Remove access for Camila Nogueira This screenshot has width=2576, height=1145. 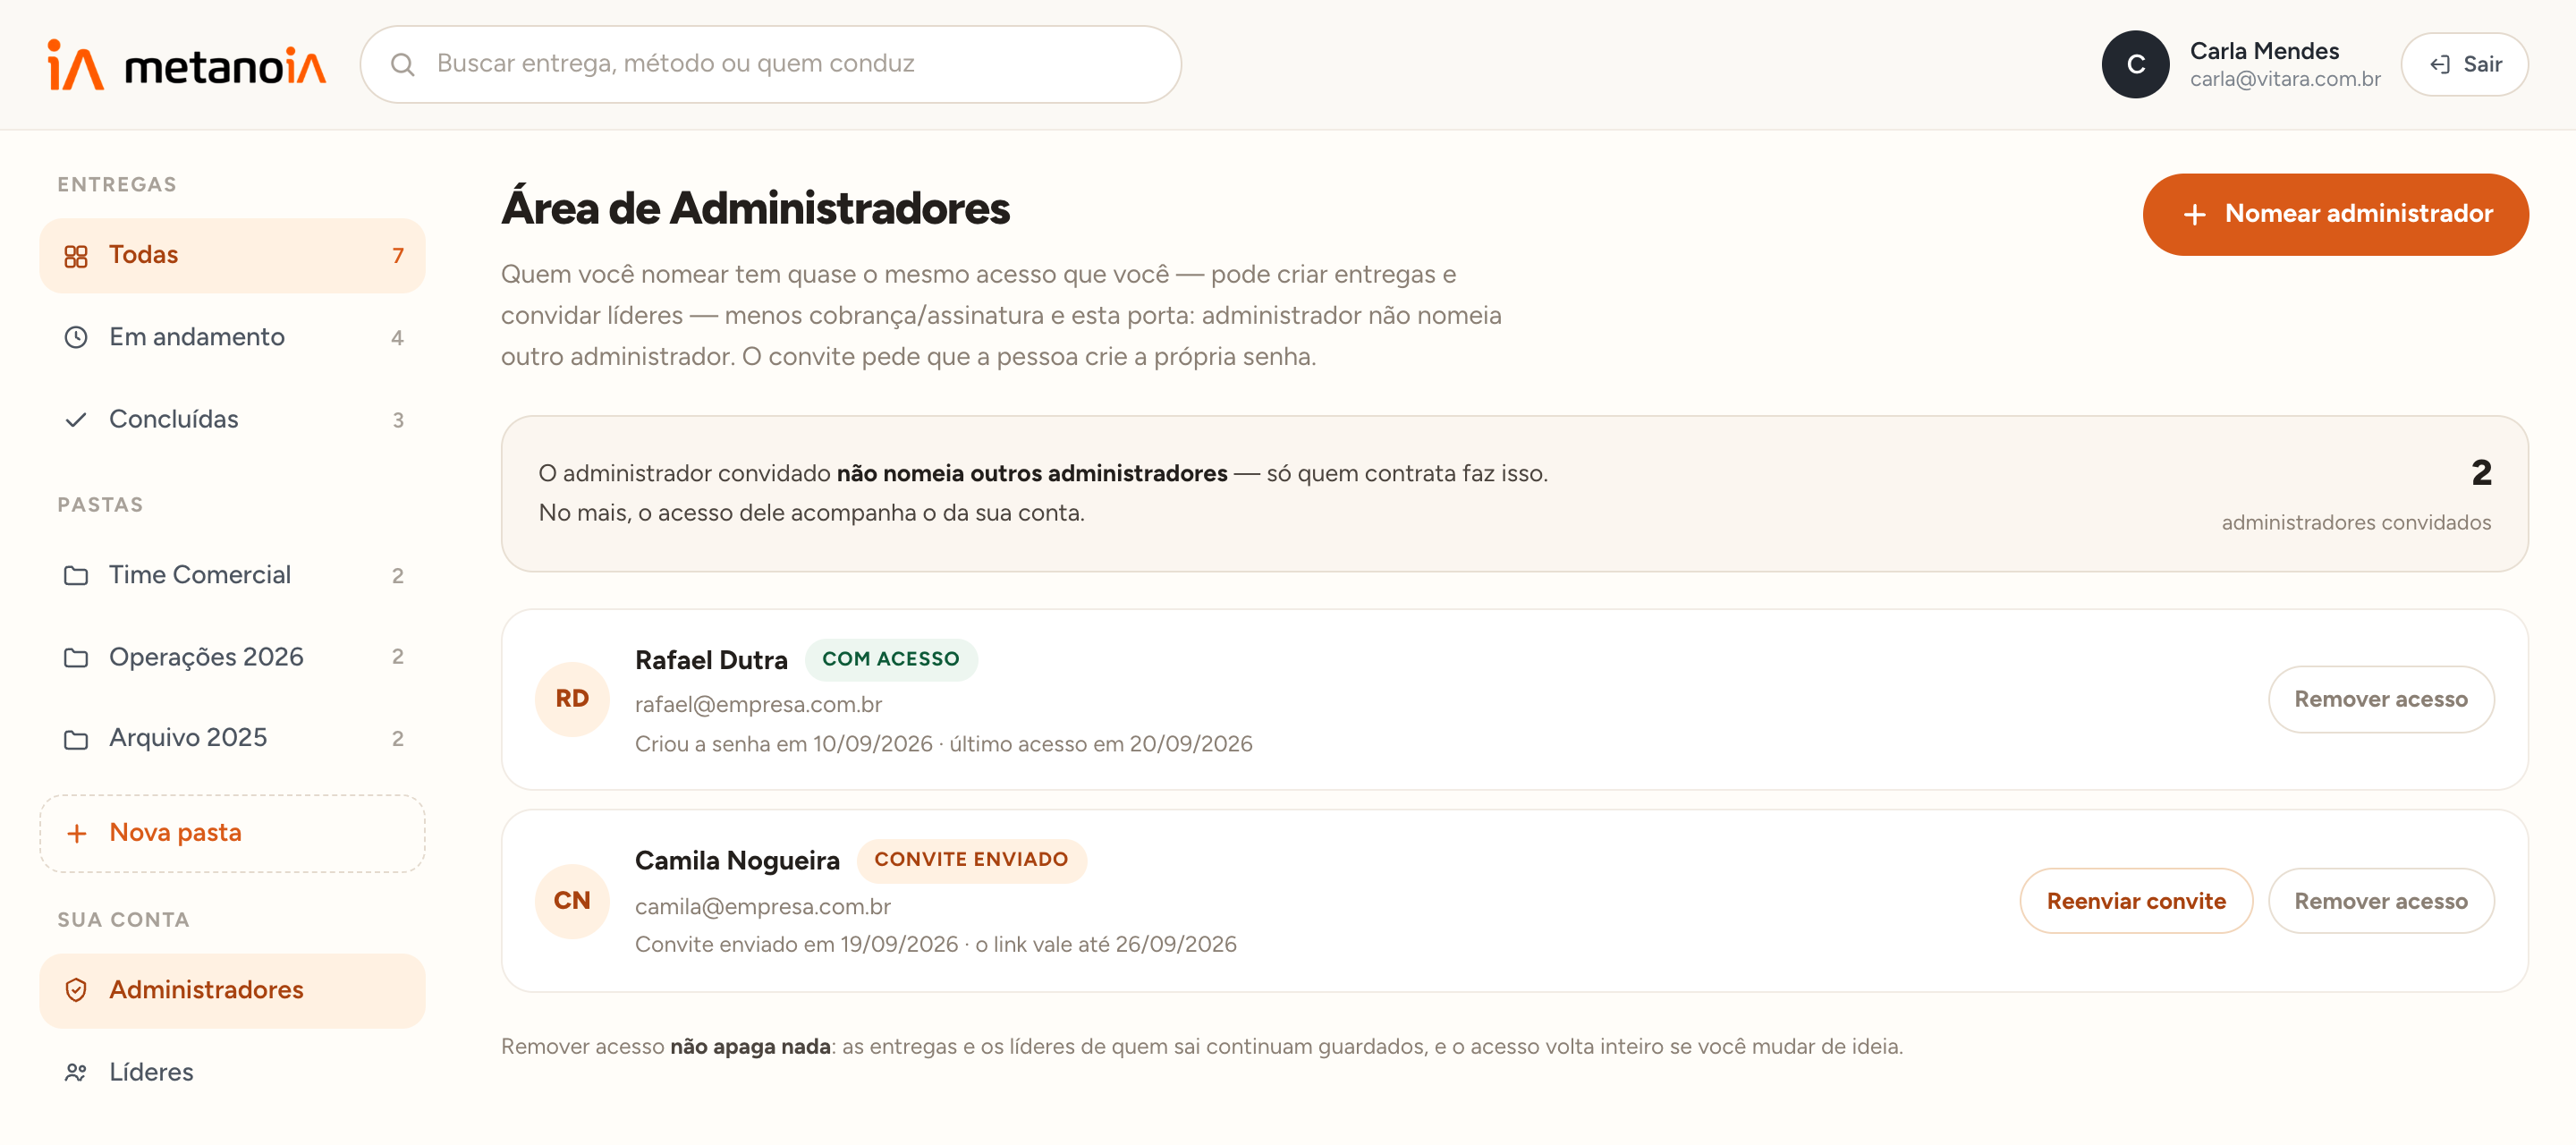click(x=2380, y=902)
